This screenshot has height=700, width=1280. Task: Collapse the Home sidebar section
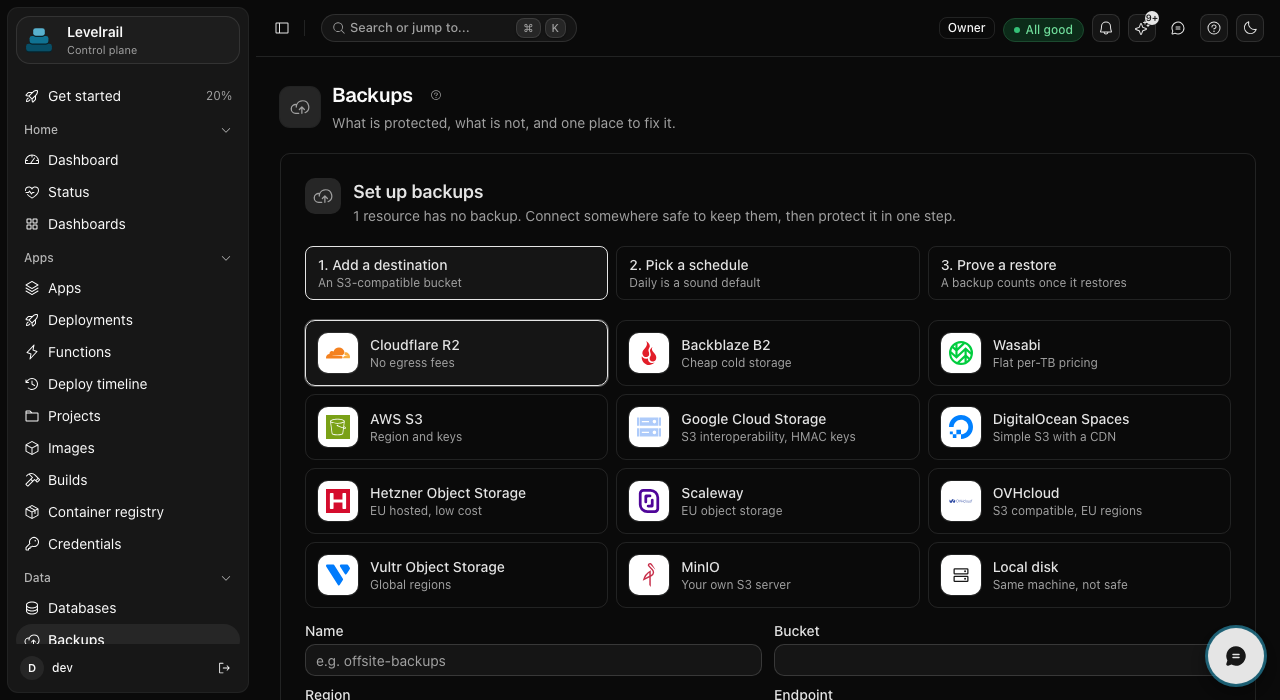click(226, 130)
